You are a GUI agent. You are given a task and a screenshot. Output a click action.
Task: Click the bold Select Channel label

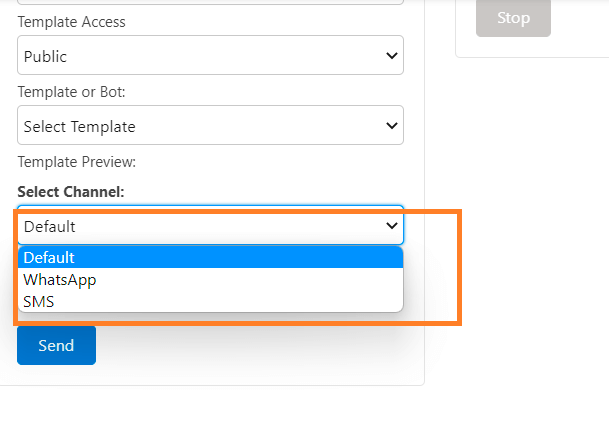71,191
